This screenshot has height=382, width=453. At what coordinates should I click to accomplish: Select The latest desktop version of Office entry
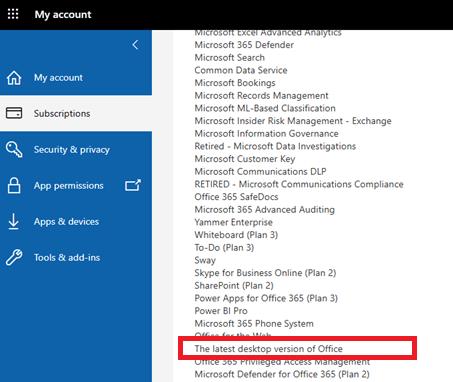tap(268, 349)
